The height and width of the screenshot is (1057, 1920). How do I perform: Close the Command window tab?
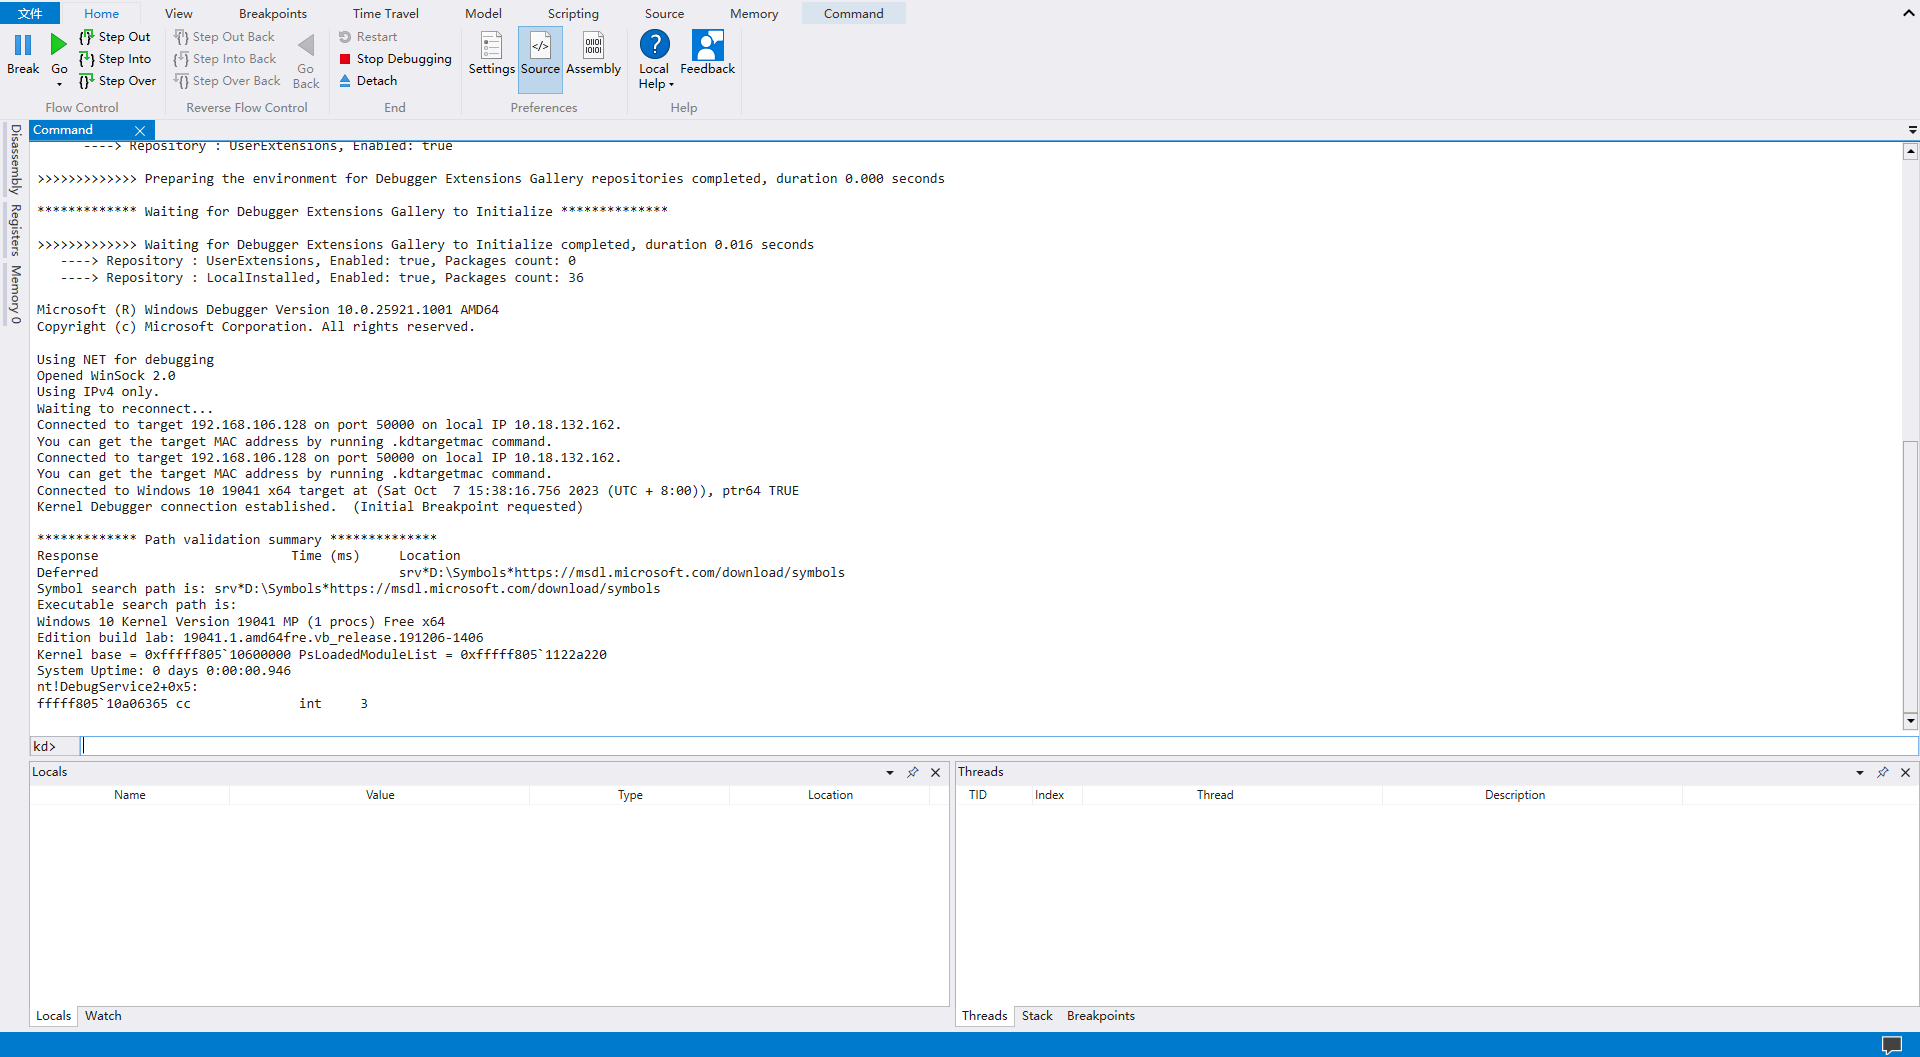[140, 130]
